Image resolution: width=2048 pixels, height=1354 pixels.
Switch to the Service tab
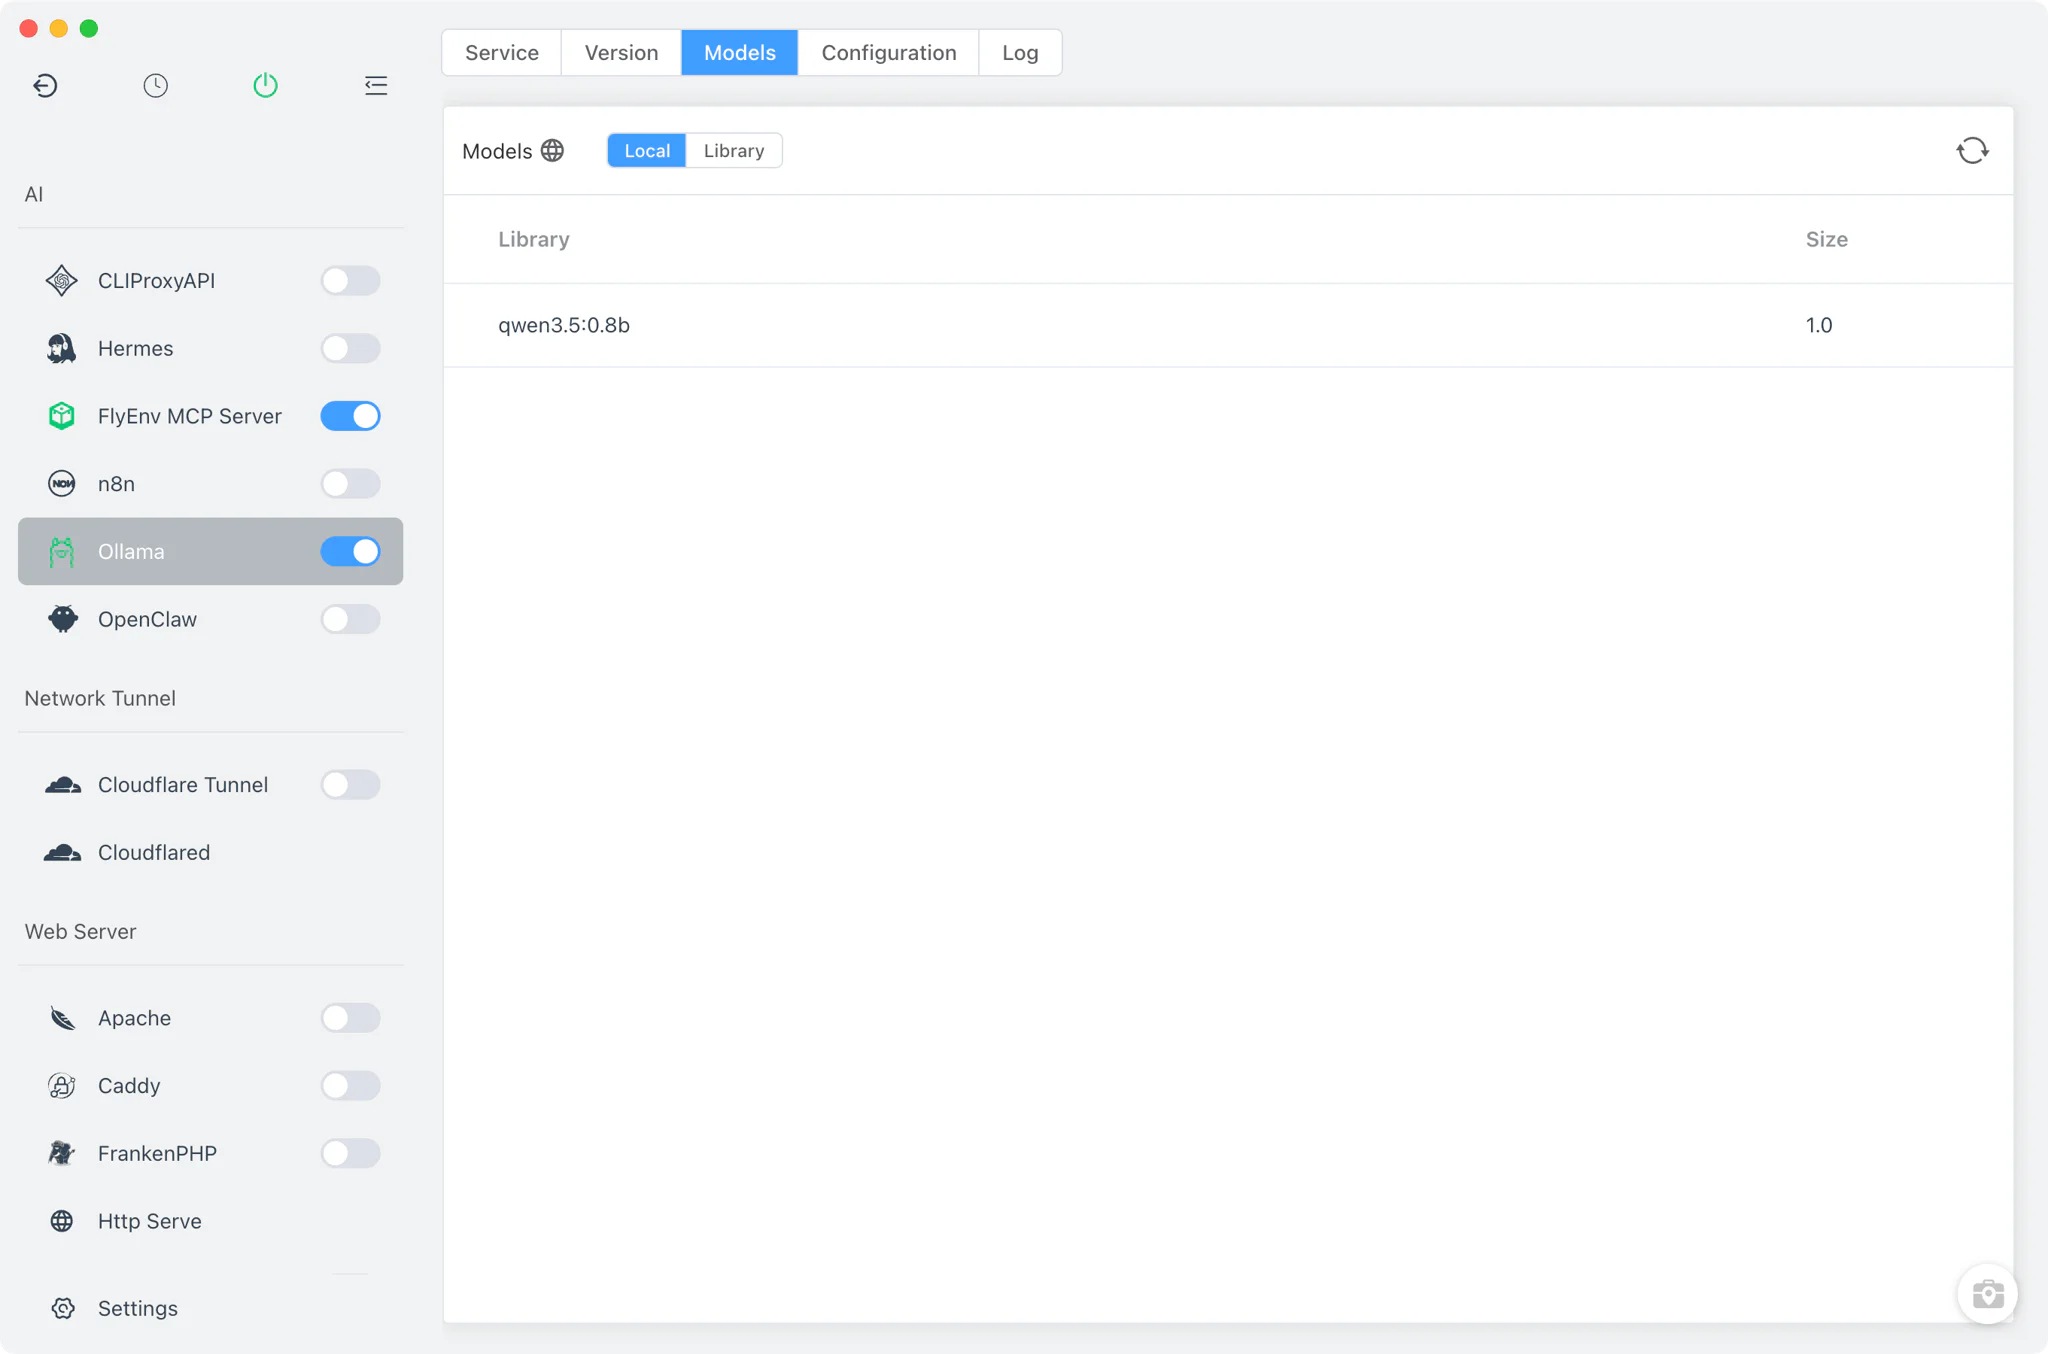pyautogui.click(x=502, y=53)
